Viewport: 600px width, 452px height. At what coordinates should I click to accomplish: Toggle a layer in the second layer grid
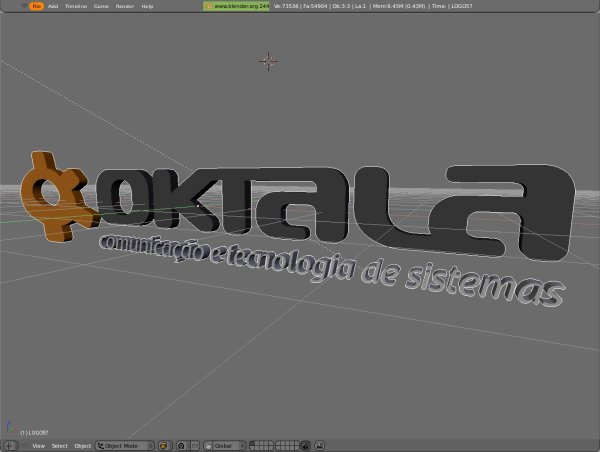pos(285,445)
